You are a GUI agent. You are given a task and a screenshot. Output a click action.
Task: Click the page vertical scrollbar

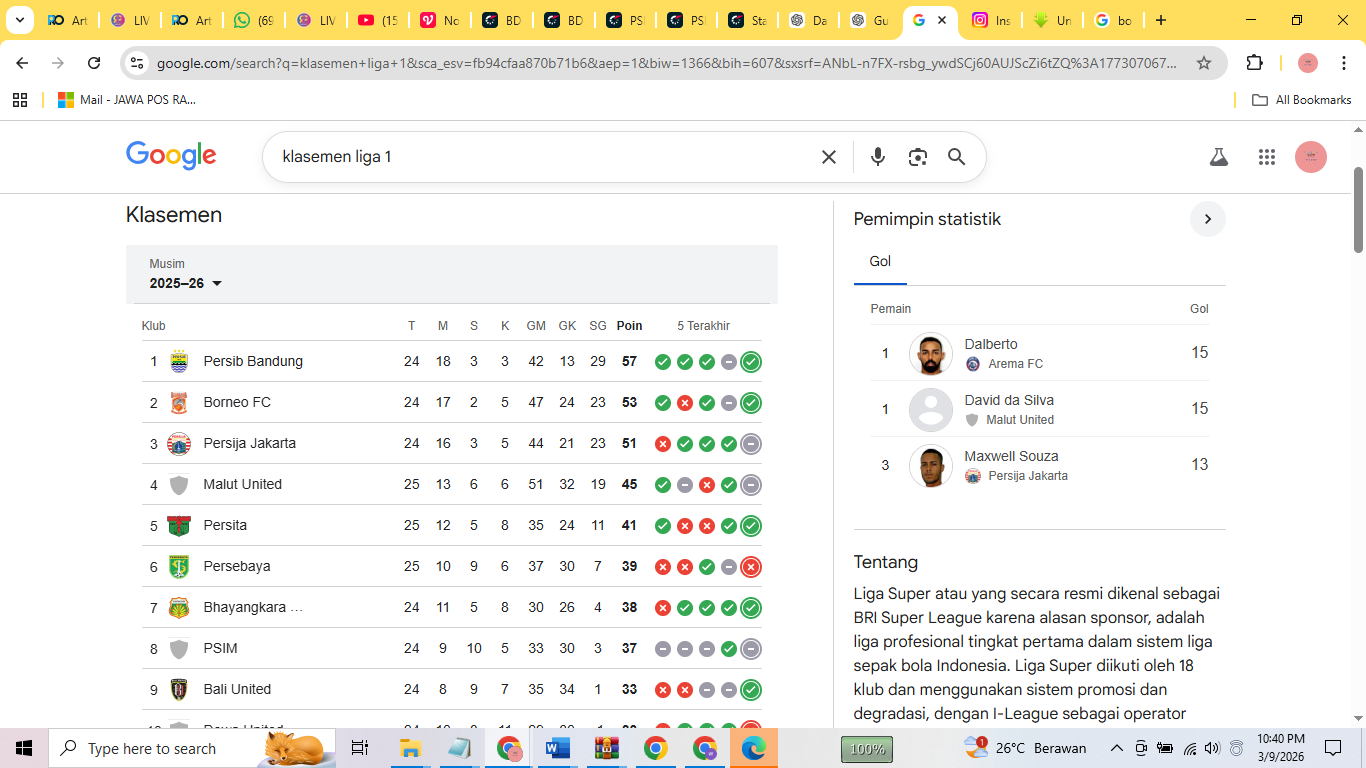(1359, 209)
